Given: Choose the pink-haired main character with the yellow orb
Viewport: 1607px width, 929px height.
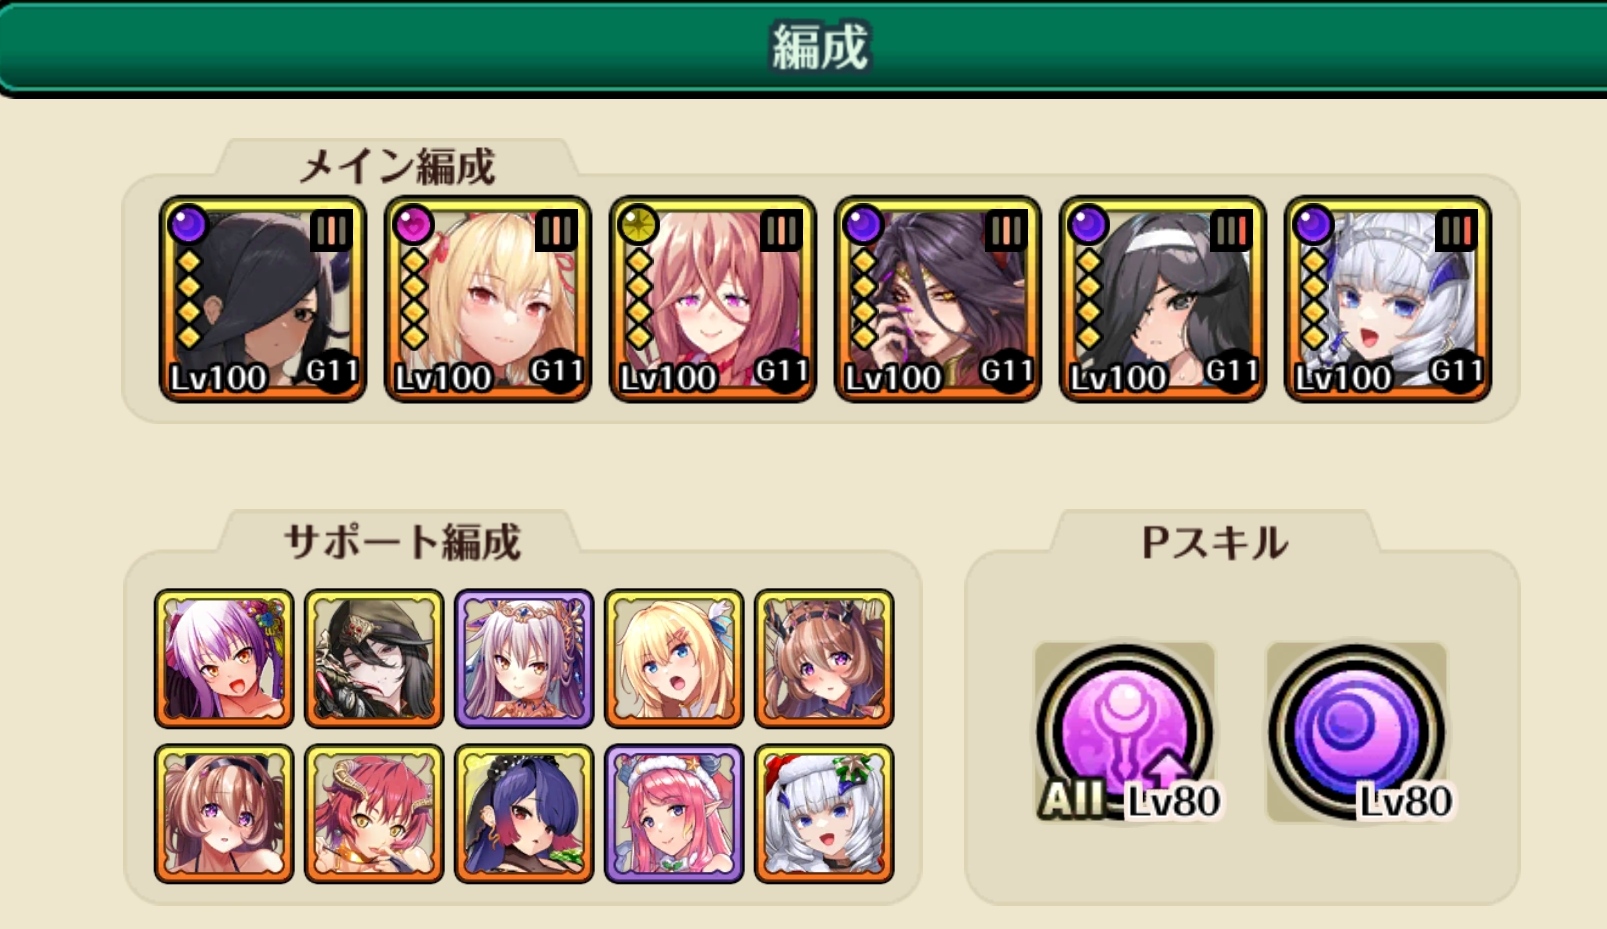Looking at the screenshot, I should pyautogui.click(x=713, y=299).
